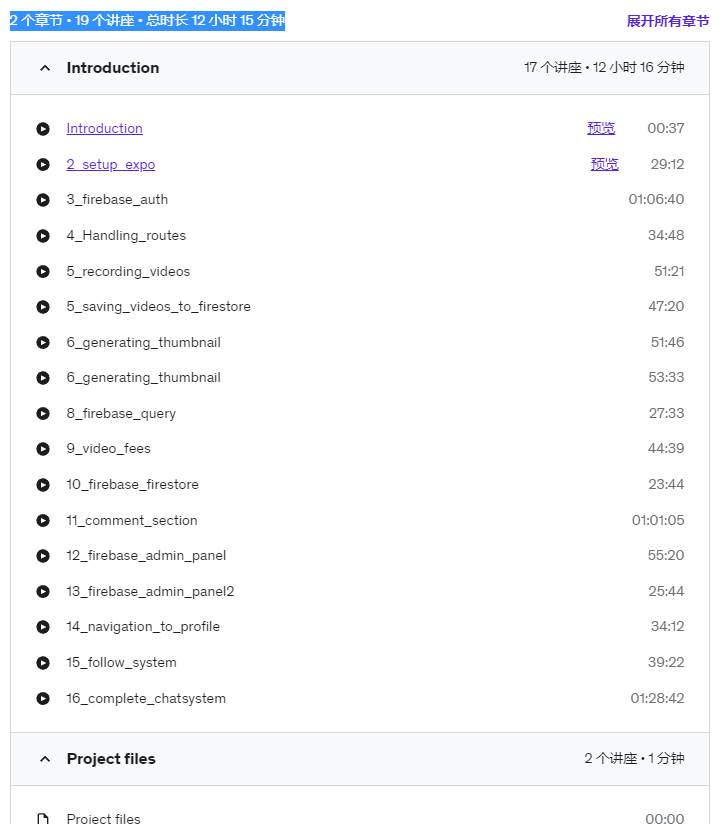Click the Project files section header title
721x824 pixels.
(x=111, y=759)
